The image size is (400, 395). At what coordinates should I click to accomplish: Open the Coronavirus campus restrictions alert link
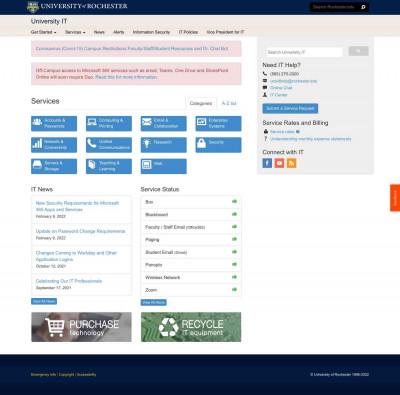click(x=132, y=49)
